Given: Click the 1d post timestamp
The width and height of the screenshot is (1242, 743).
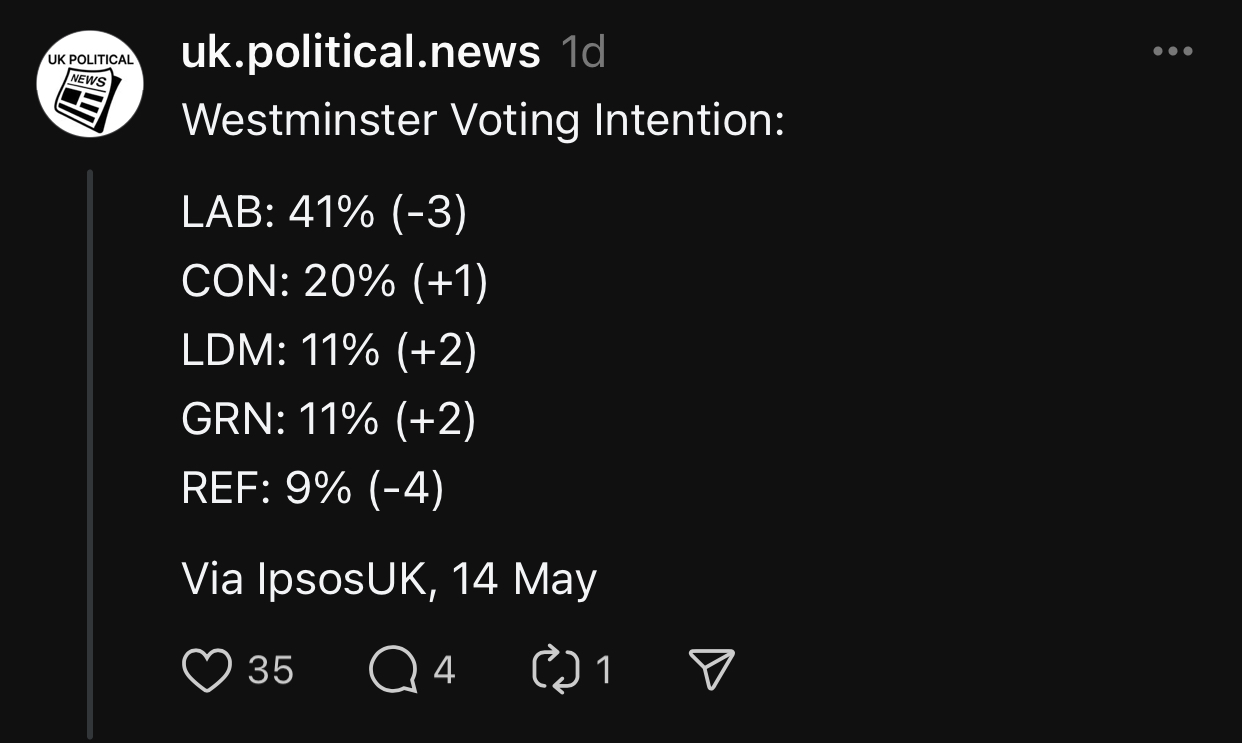Looking at the screenshot, I should (583, 51).
